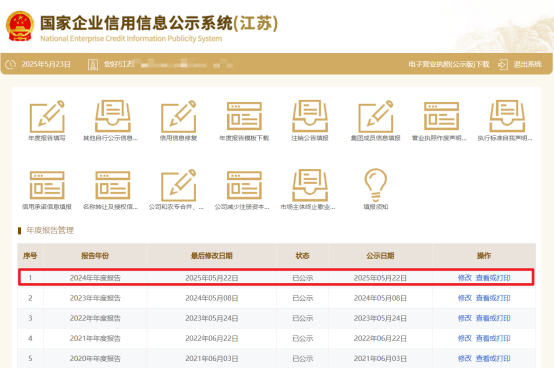Click 查看或打印 for the 2022年年度报告 row

(x=493, y=318)
